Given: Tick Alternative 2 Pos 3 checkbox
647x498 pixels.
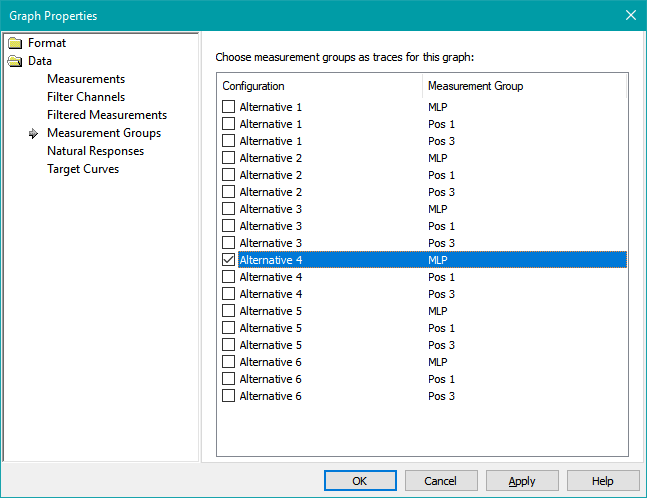Looking at the screenshot, I should [x=228, y=192].
